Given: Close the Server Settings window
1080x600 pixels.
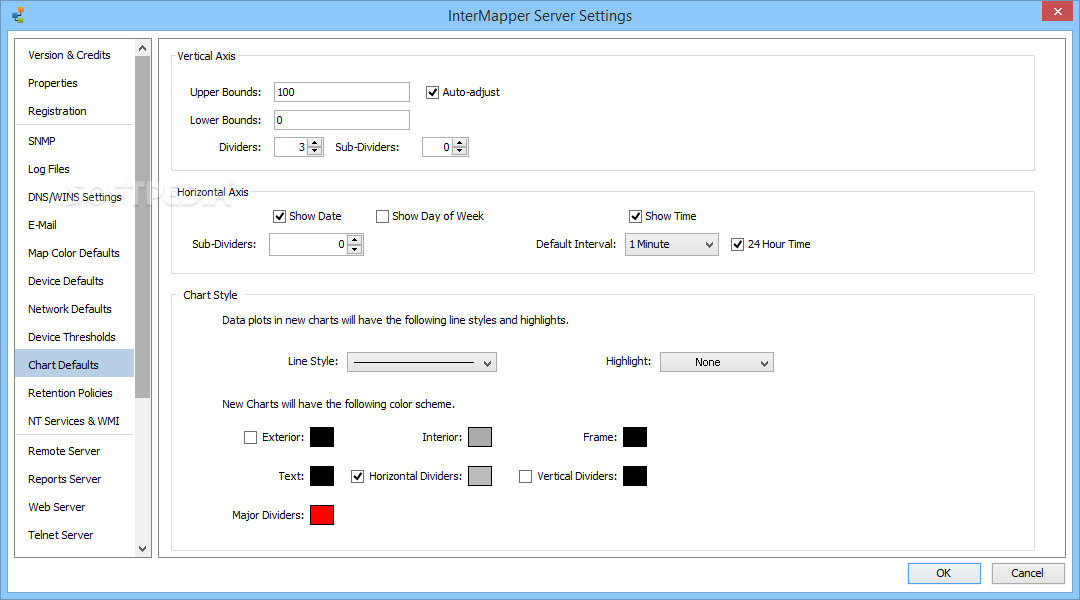Looking at the screenshot, I should [1057, 12].
